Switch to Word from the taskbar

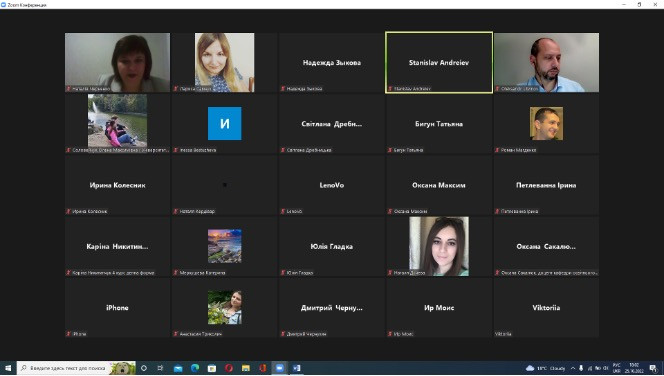[x=296, y=368]
